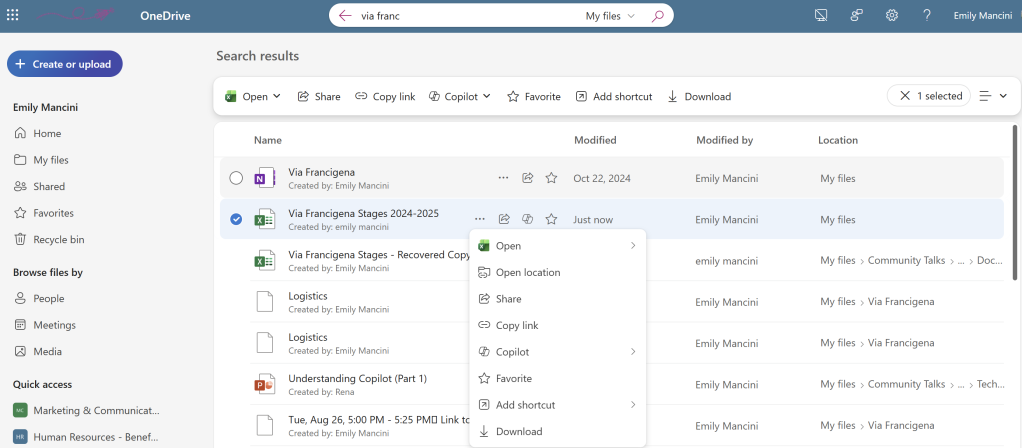Click Location column header
The width and height of the screenshot is (1022, 448).
pos(838,140)
